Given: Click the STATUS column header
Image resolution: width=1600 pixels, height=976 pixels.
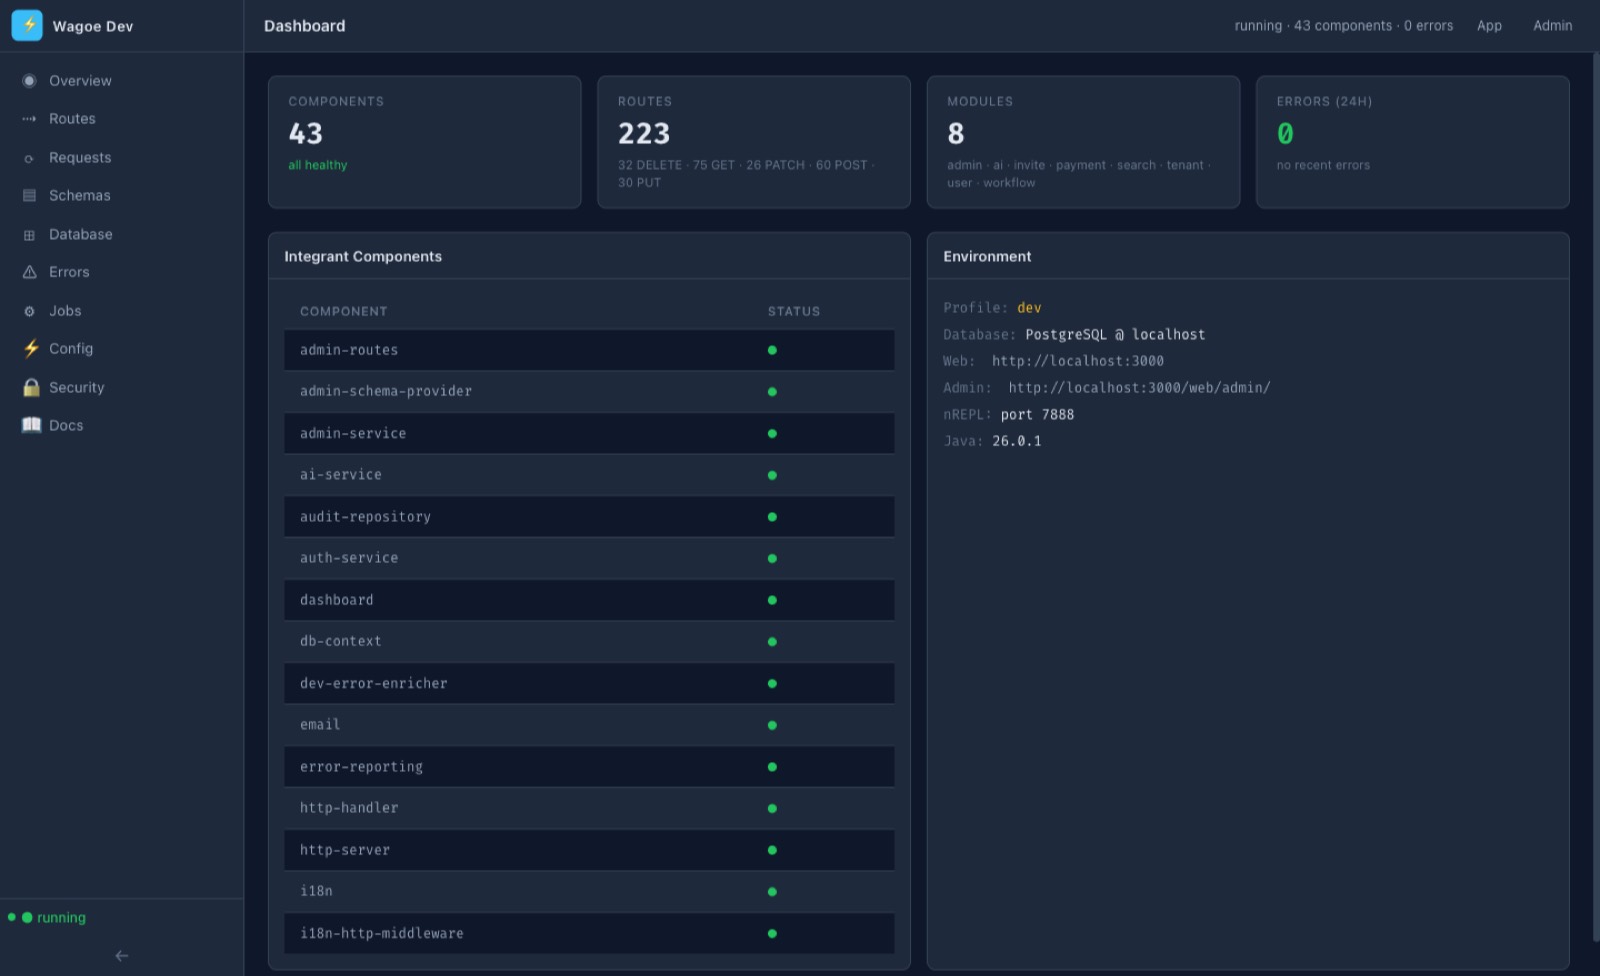Looking at the screenshot, I should [x=794, y=312].
